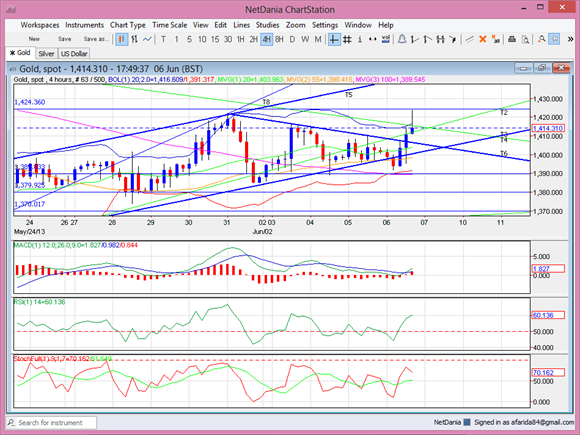This screenshot has height=435, width=580.
Task: Select the 8H time scale
Action: tap(279, 39)
